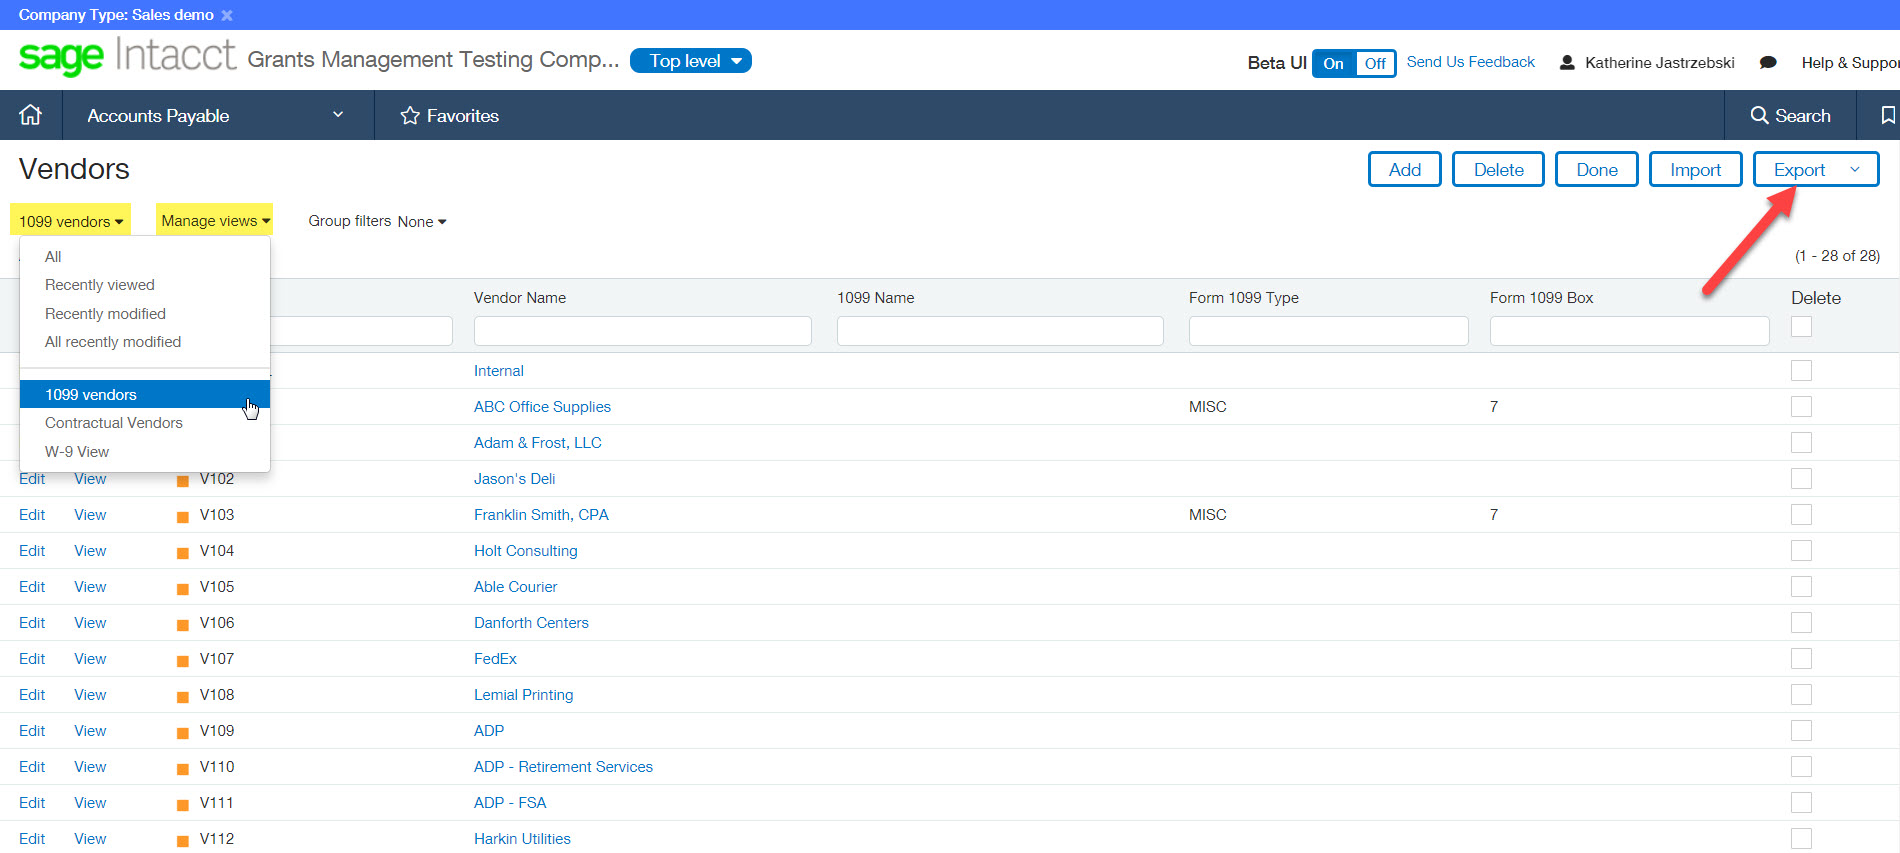The image size is (1900, 853).
Task: Choose W-9 View in the views list
Action: (77, 452)
